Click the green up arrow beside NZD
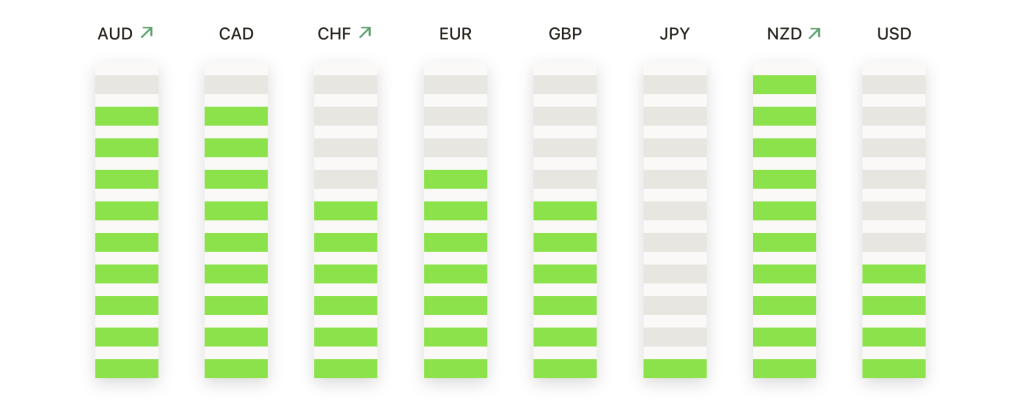Image resolution: width=1024 pixels, height=407 pixels. pyautogui.click(x=814, y=33)
